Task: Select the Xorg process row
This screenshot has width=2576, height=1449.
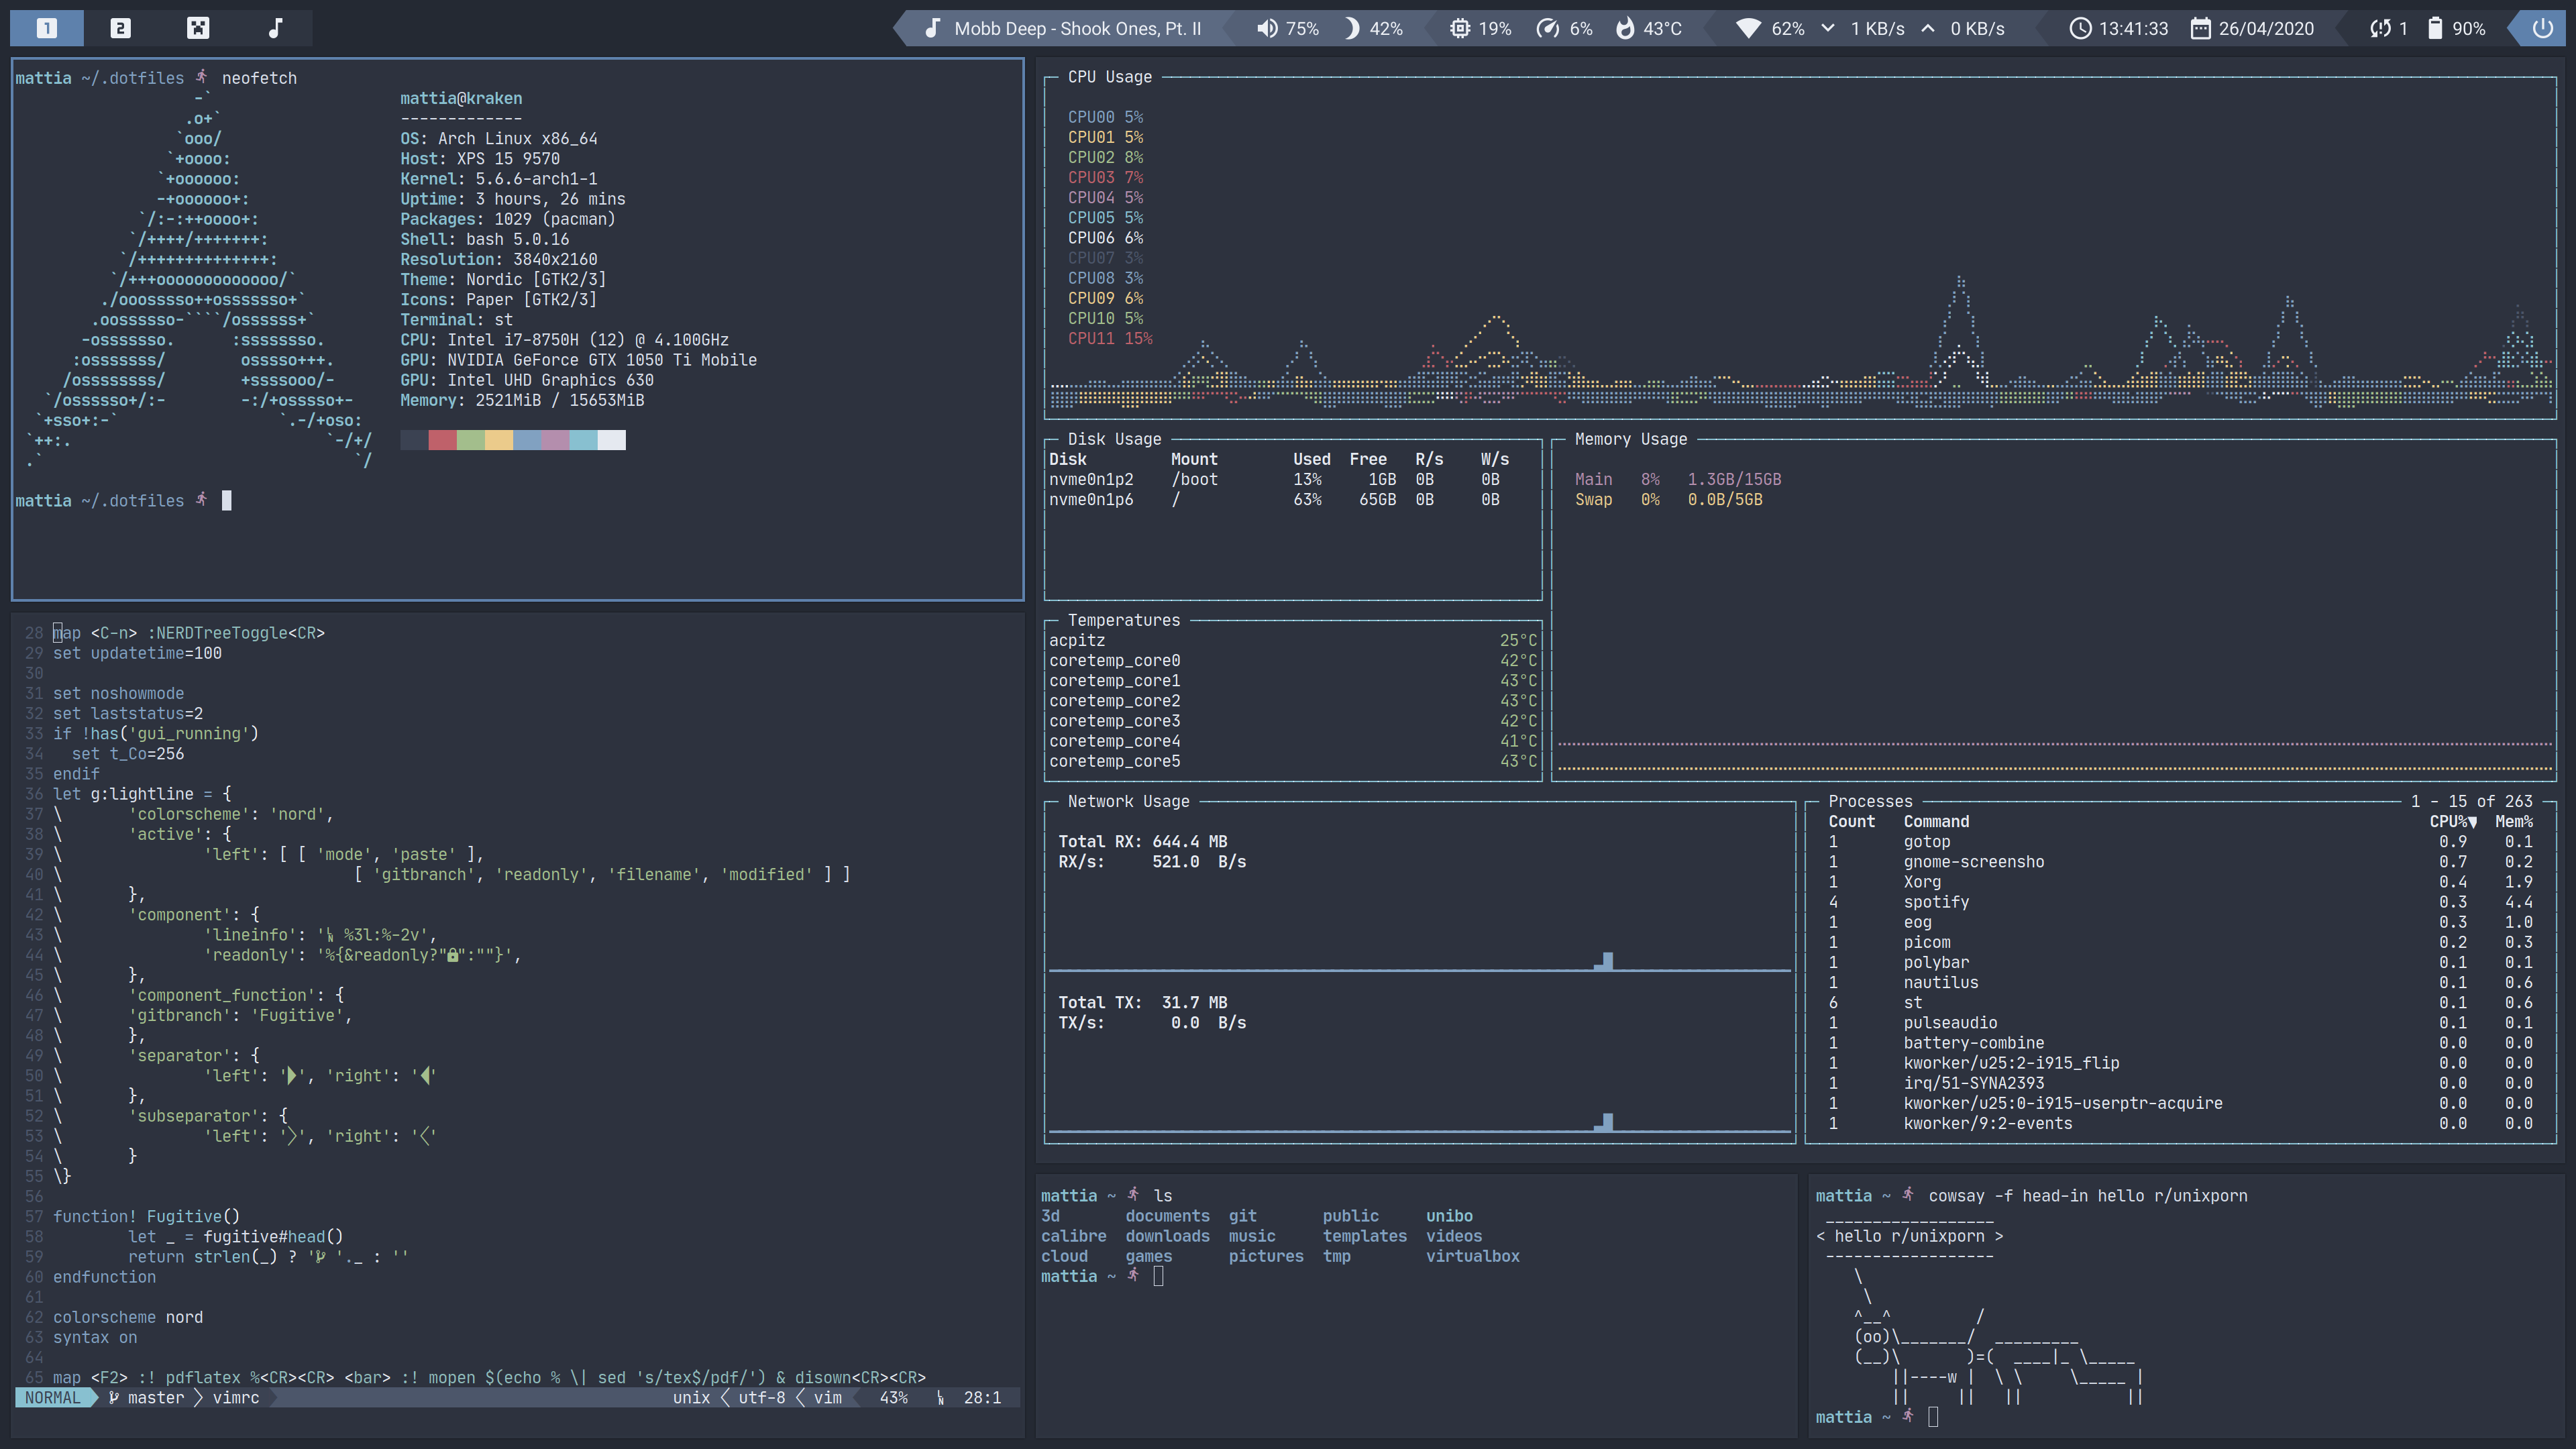Action: 2180,882
